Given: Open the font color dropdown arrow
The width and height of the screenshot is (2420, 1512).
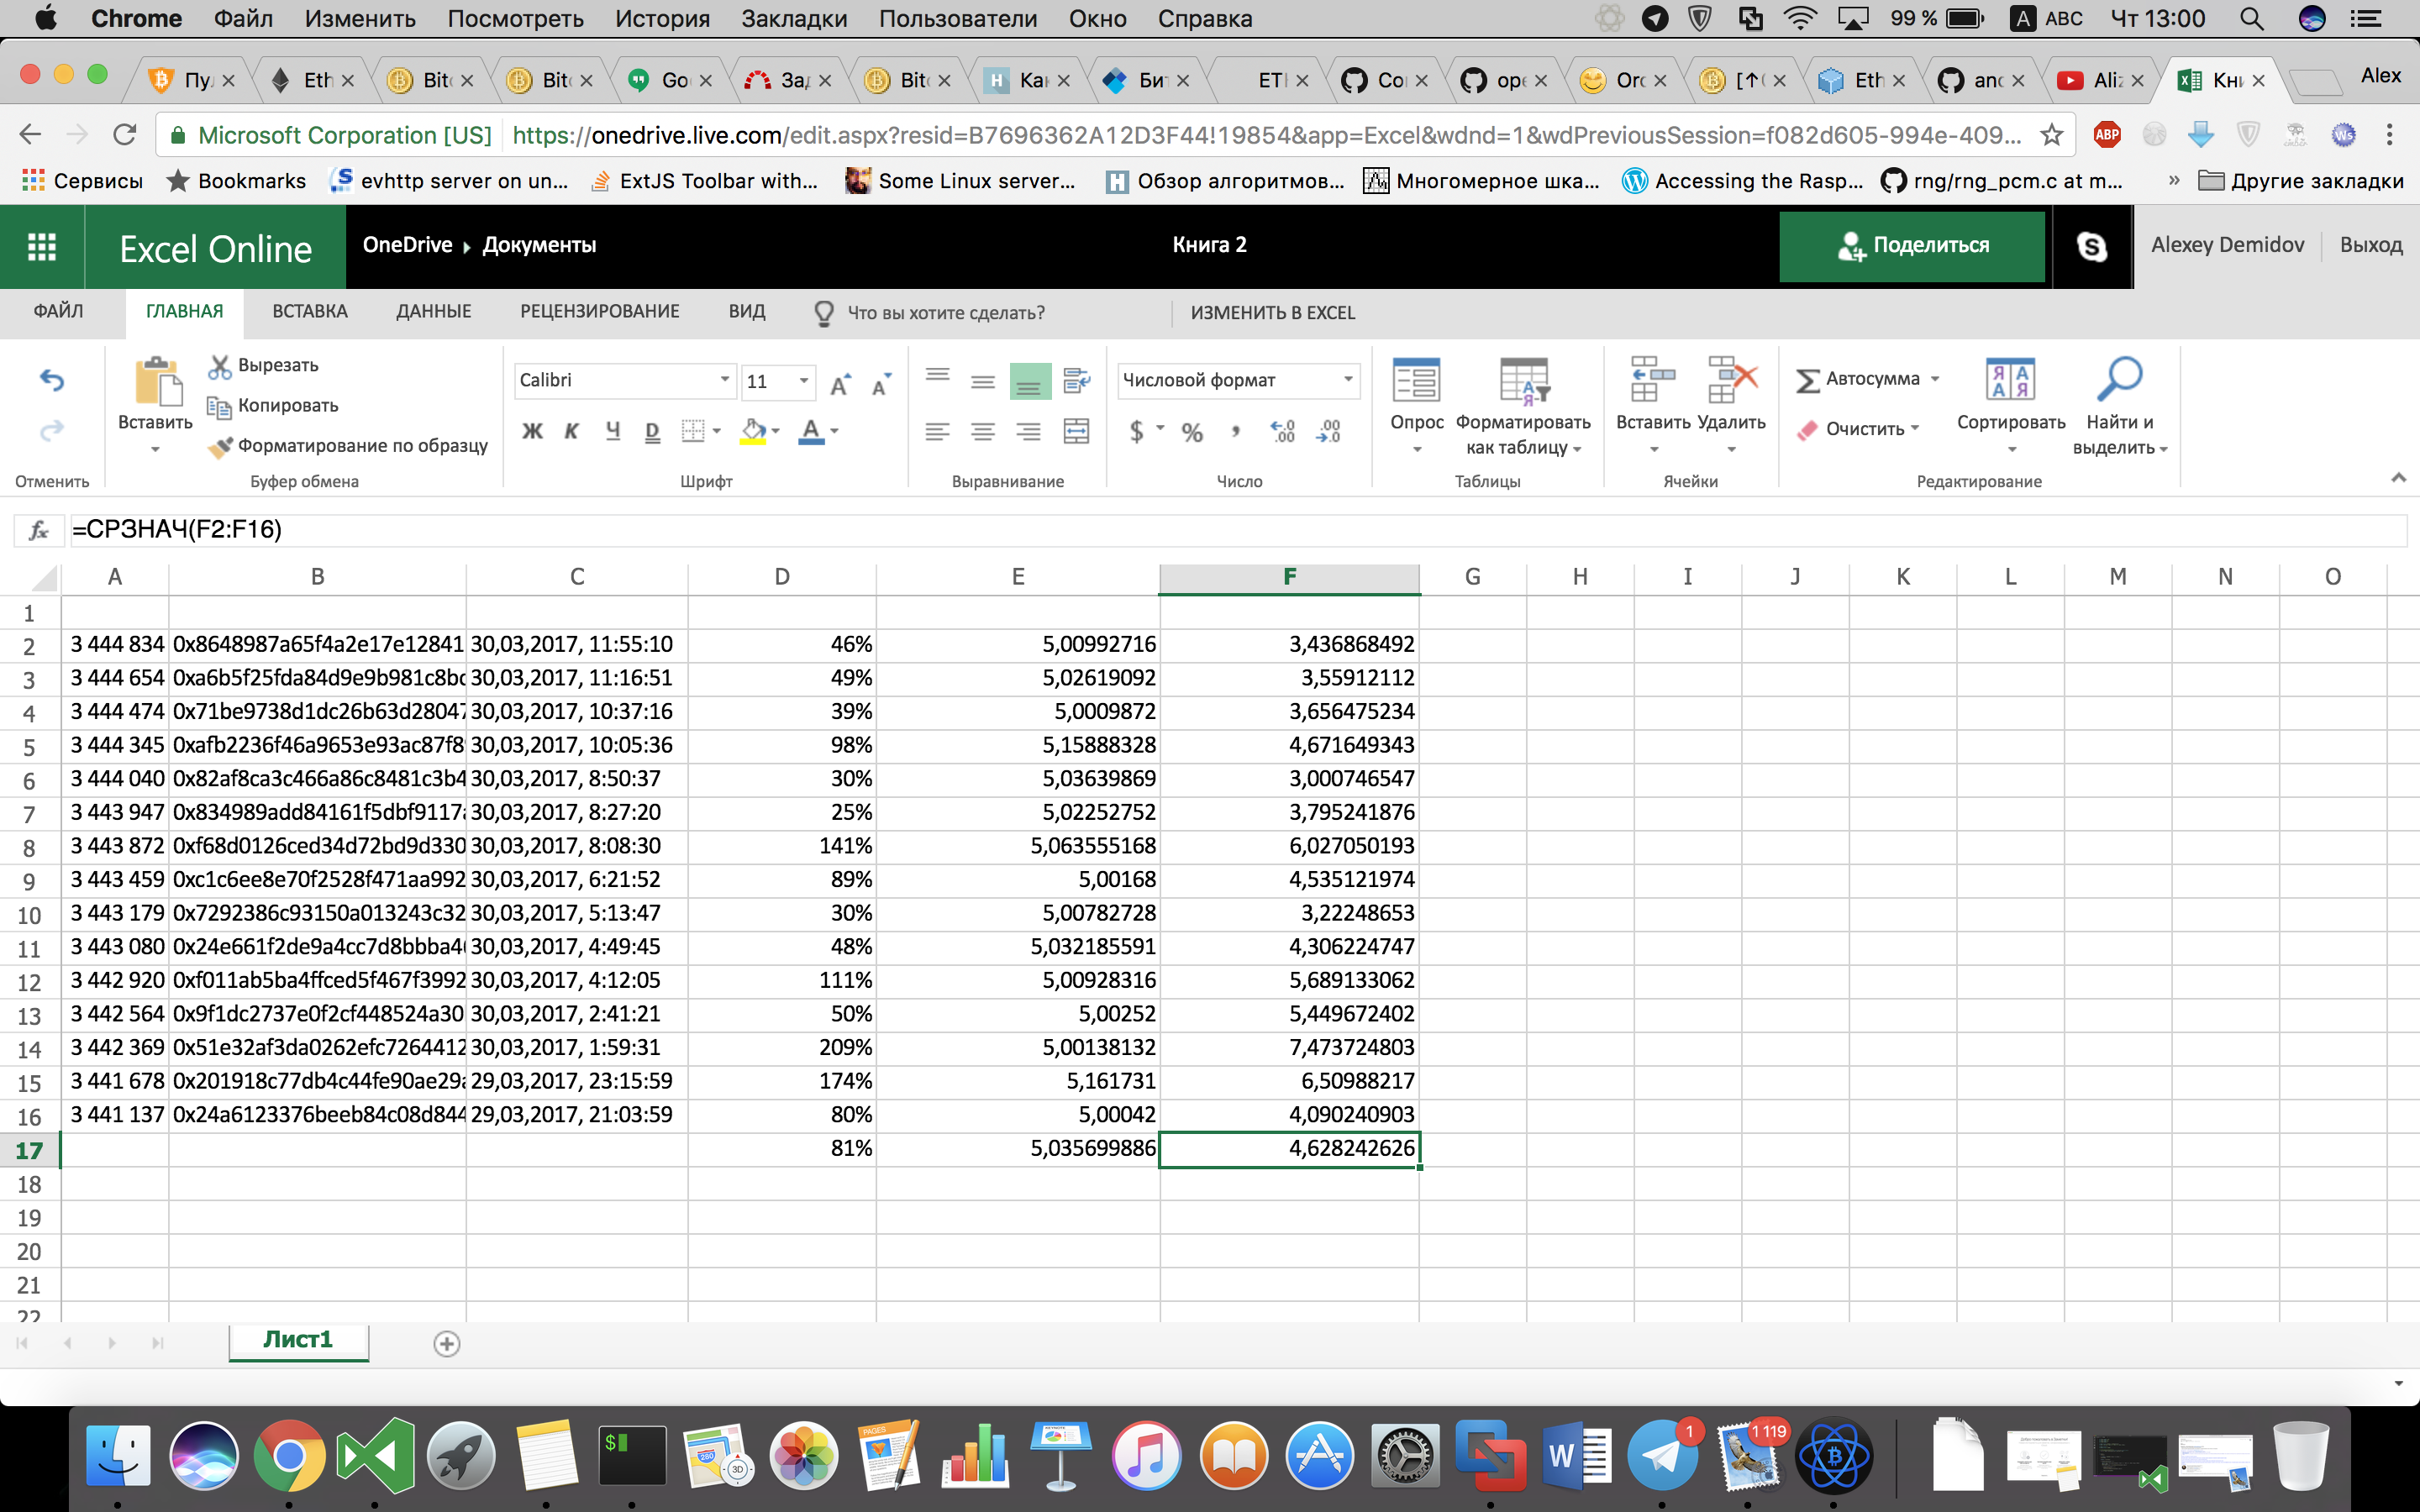Looking at the screenshot, I should pos(835,431).
